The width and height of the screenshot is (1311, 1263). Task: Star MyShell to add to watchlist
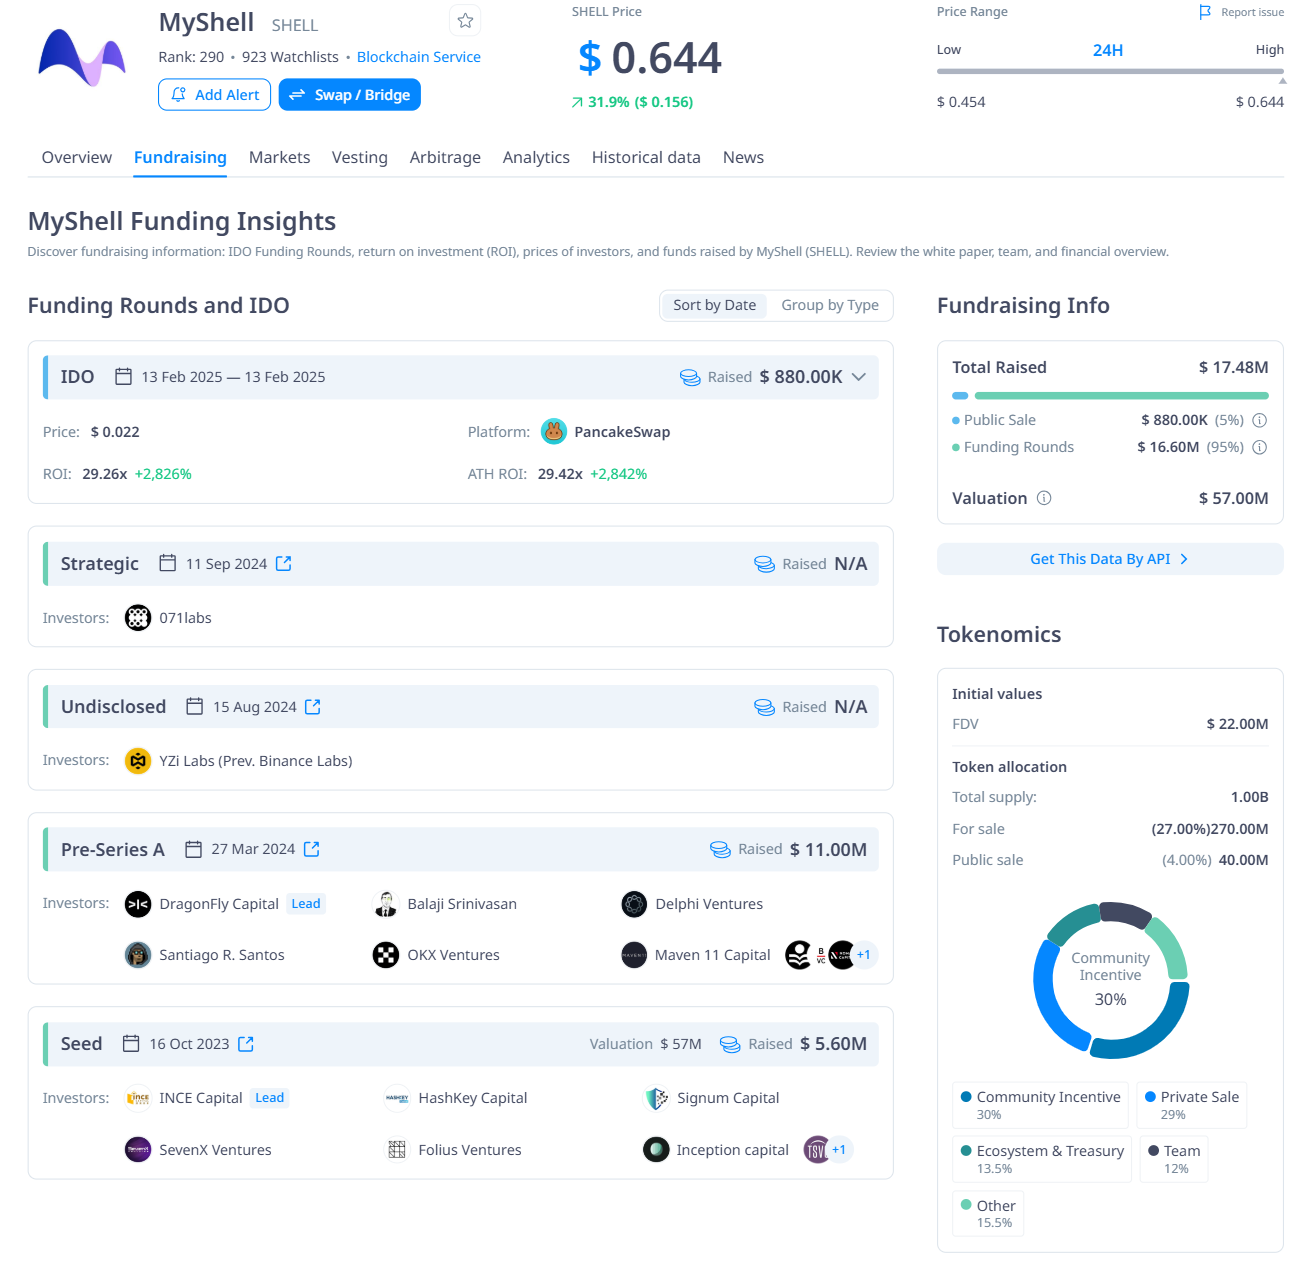click(x=465, y=20)
